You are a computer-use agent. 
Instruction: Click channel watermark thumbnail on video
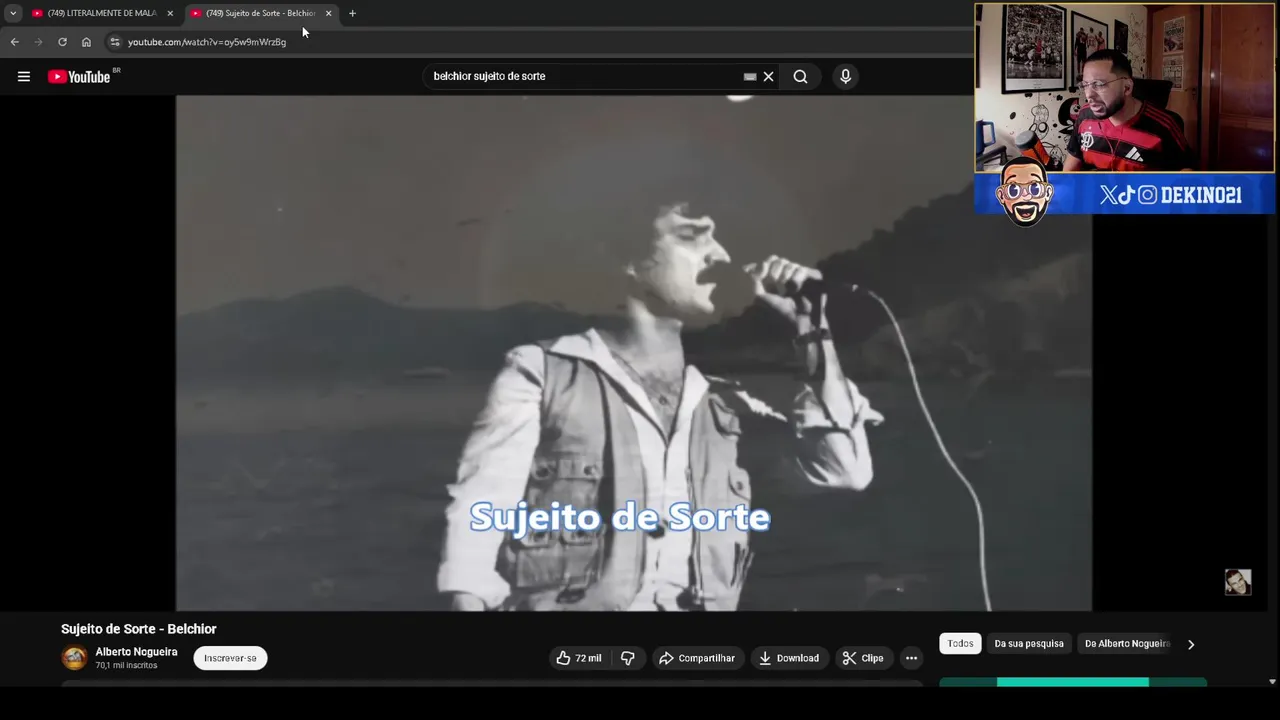click(x=1238, y=582)
